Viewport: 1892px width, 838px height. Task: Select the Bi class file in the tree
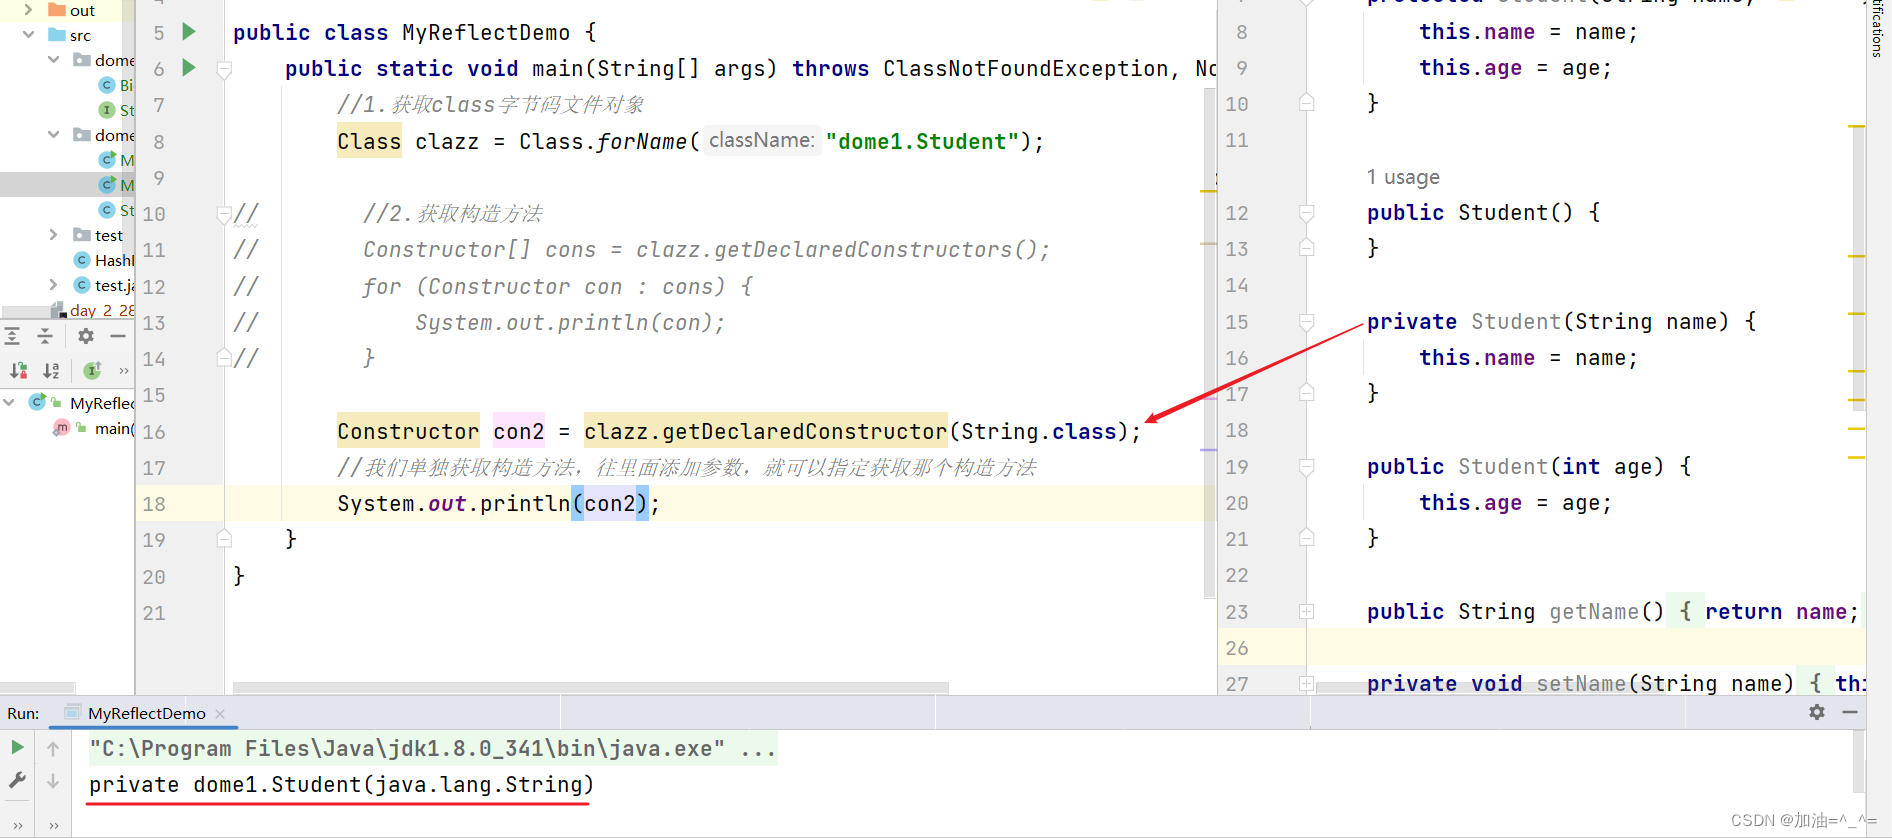117,85
